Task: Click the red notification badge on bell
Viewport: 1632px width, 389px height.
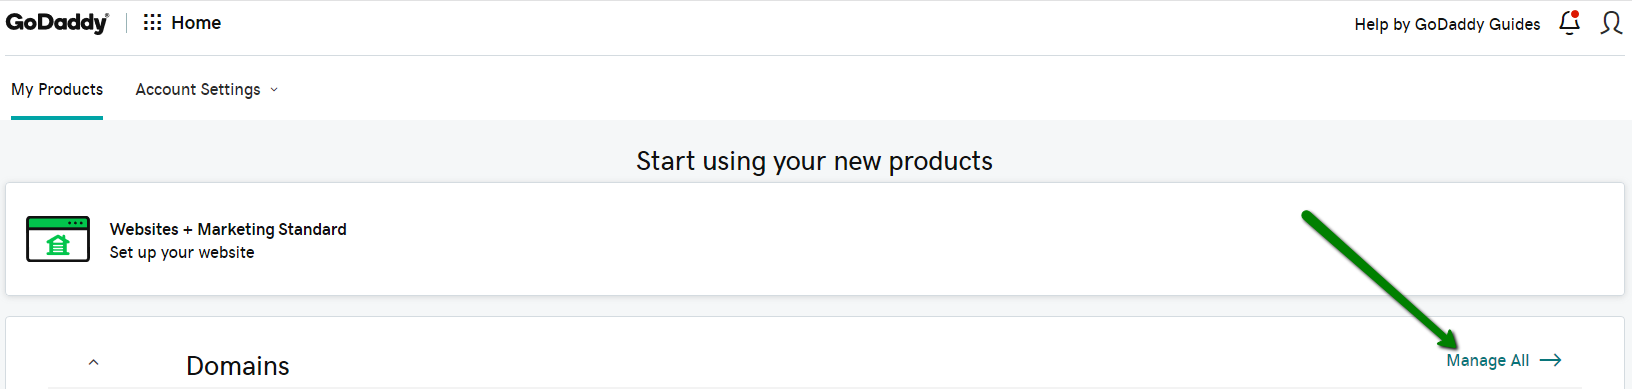Action: [1576, 14]
